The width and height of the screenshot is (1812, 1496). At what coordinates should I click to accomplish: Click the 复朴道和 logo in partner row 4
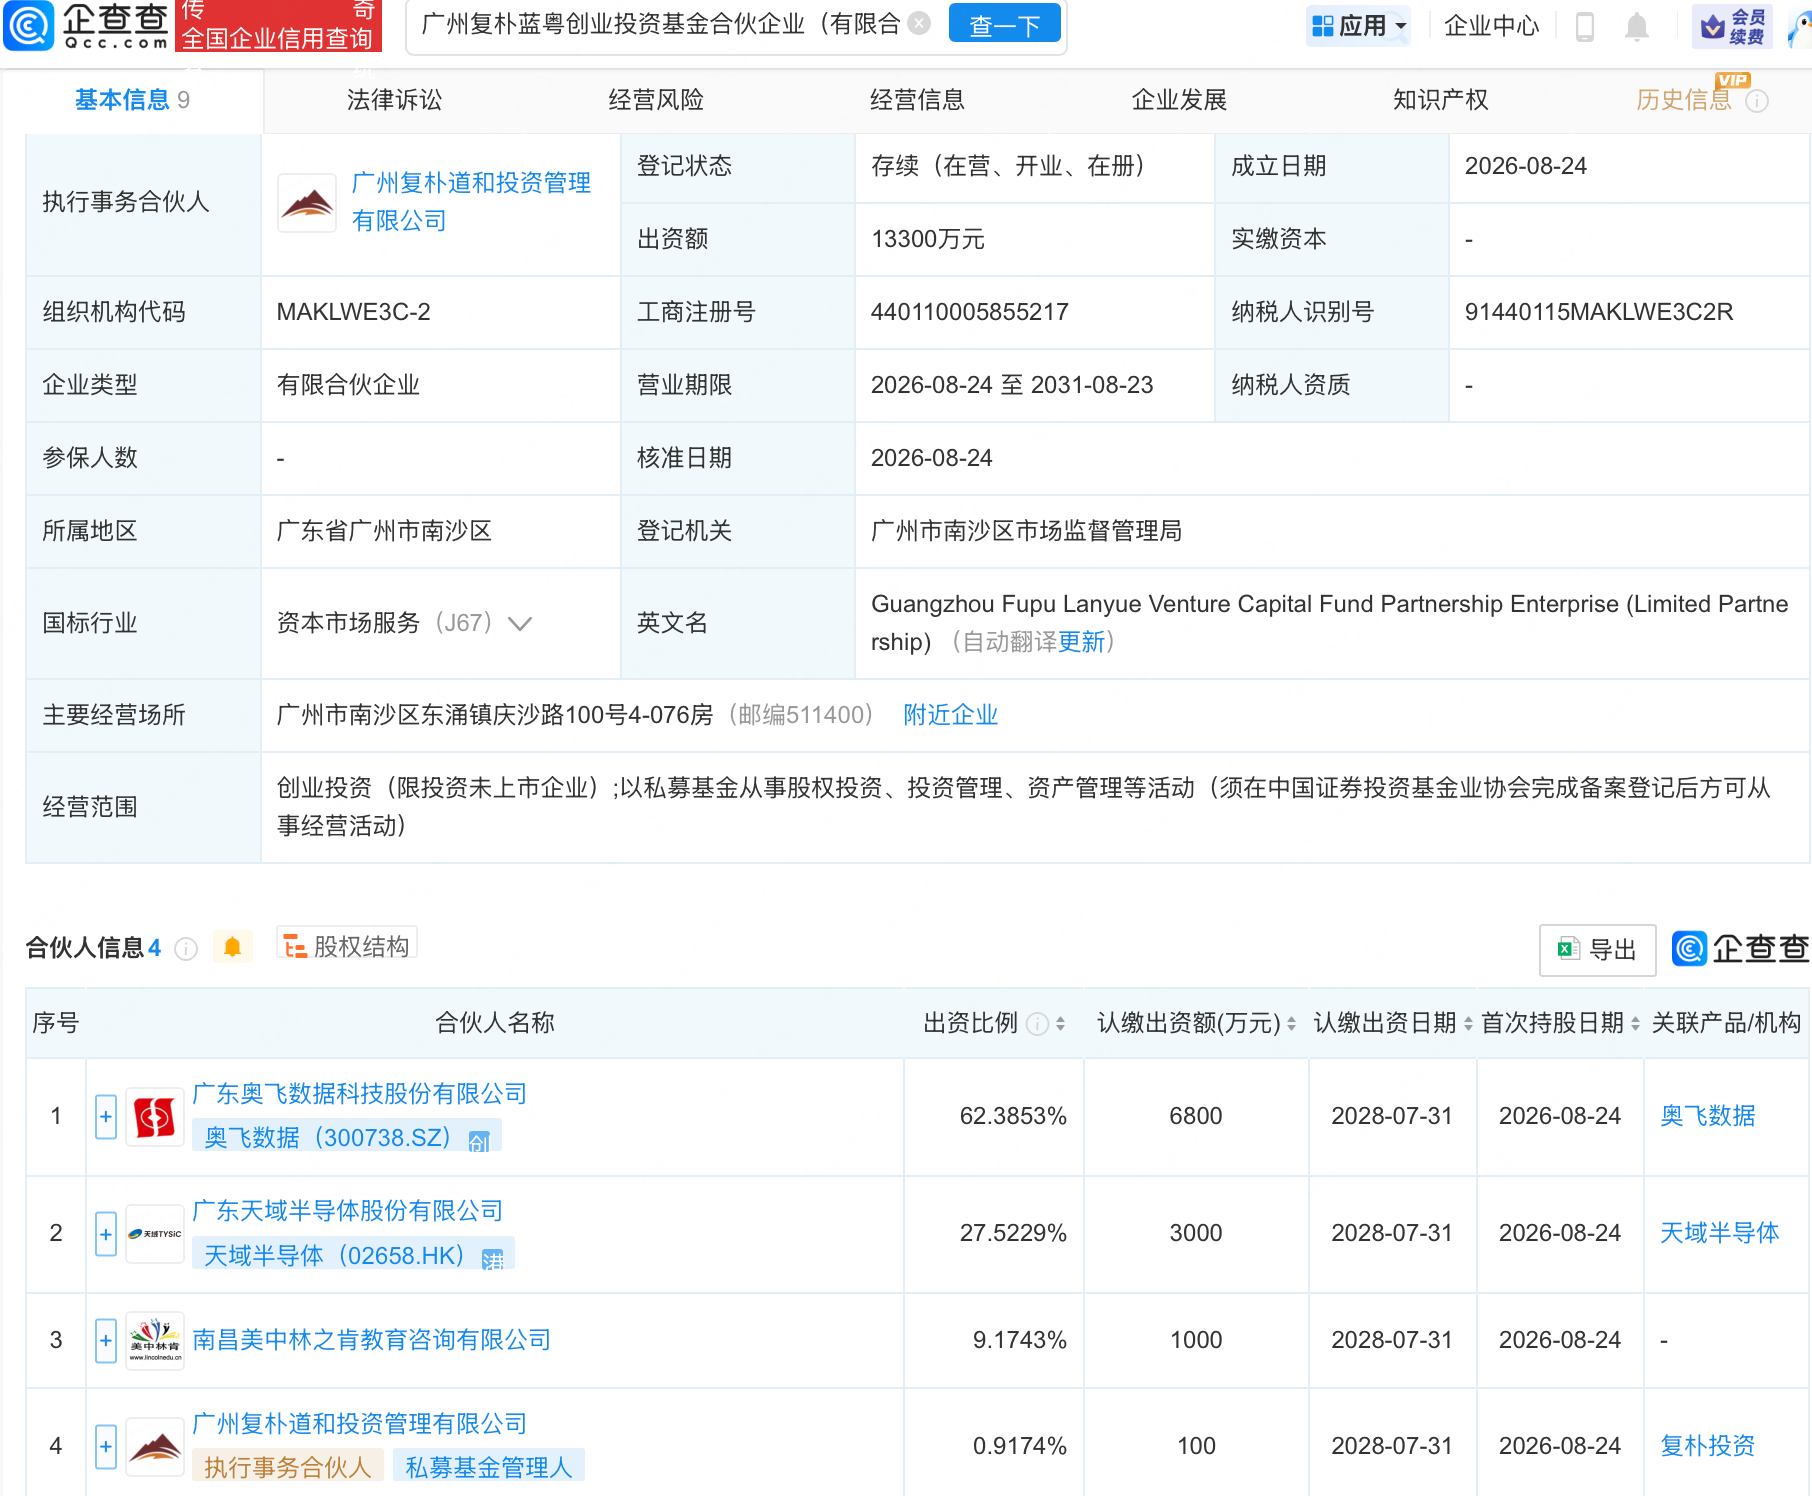click(x=155, y=1447)
